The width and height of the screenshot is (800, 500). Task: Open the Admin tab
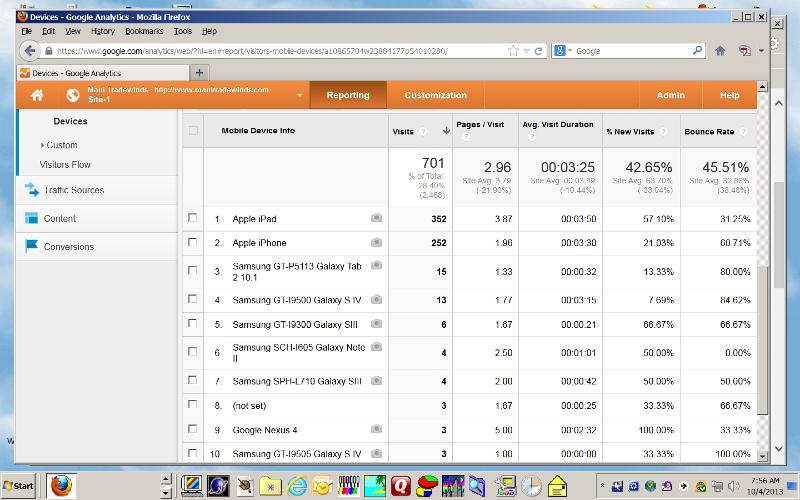670,95
